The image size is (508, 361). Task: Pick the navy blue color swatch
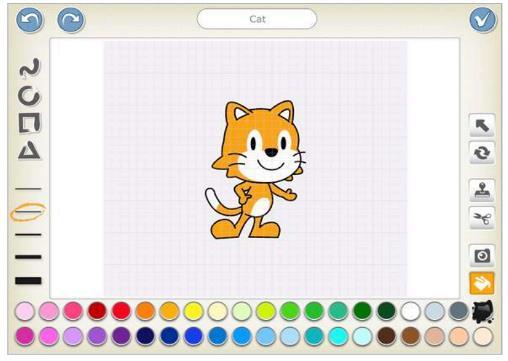(x=145, y=336)
